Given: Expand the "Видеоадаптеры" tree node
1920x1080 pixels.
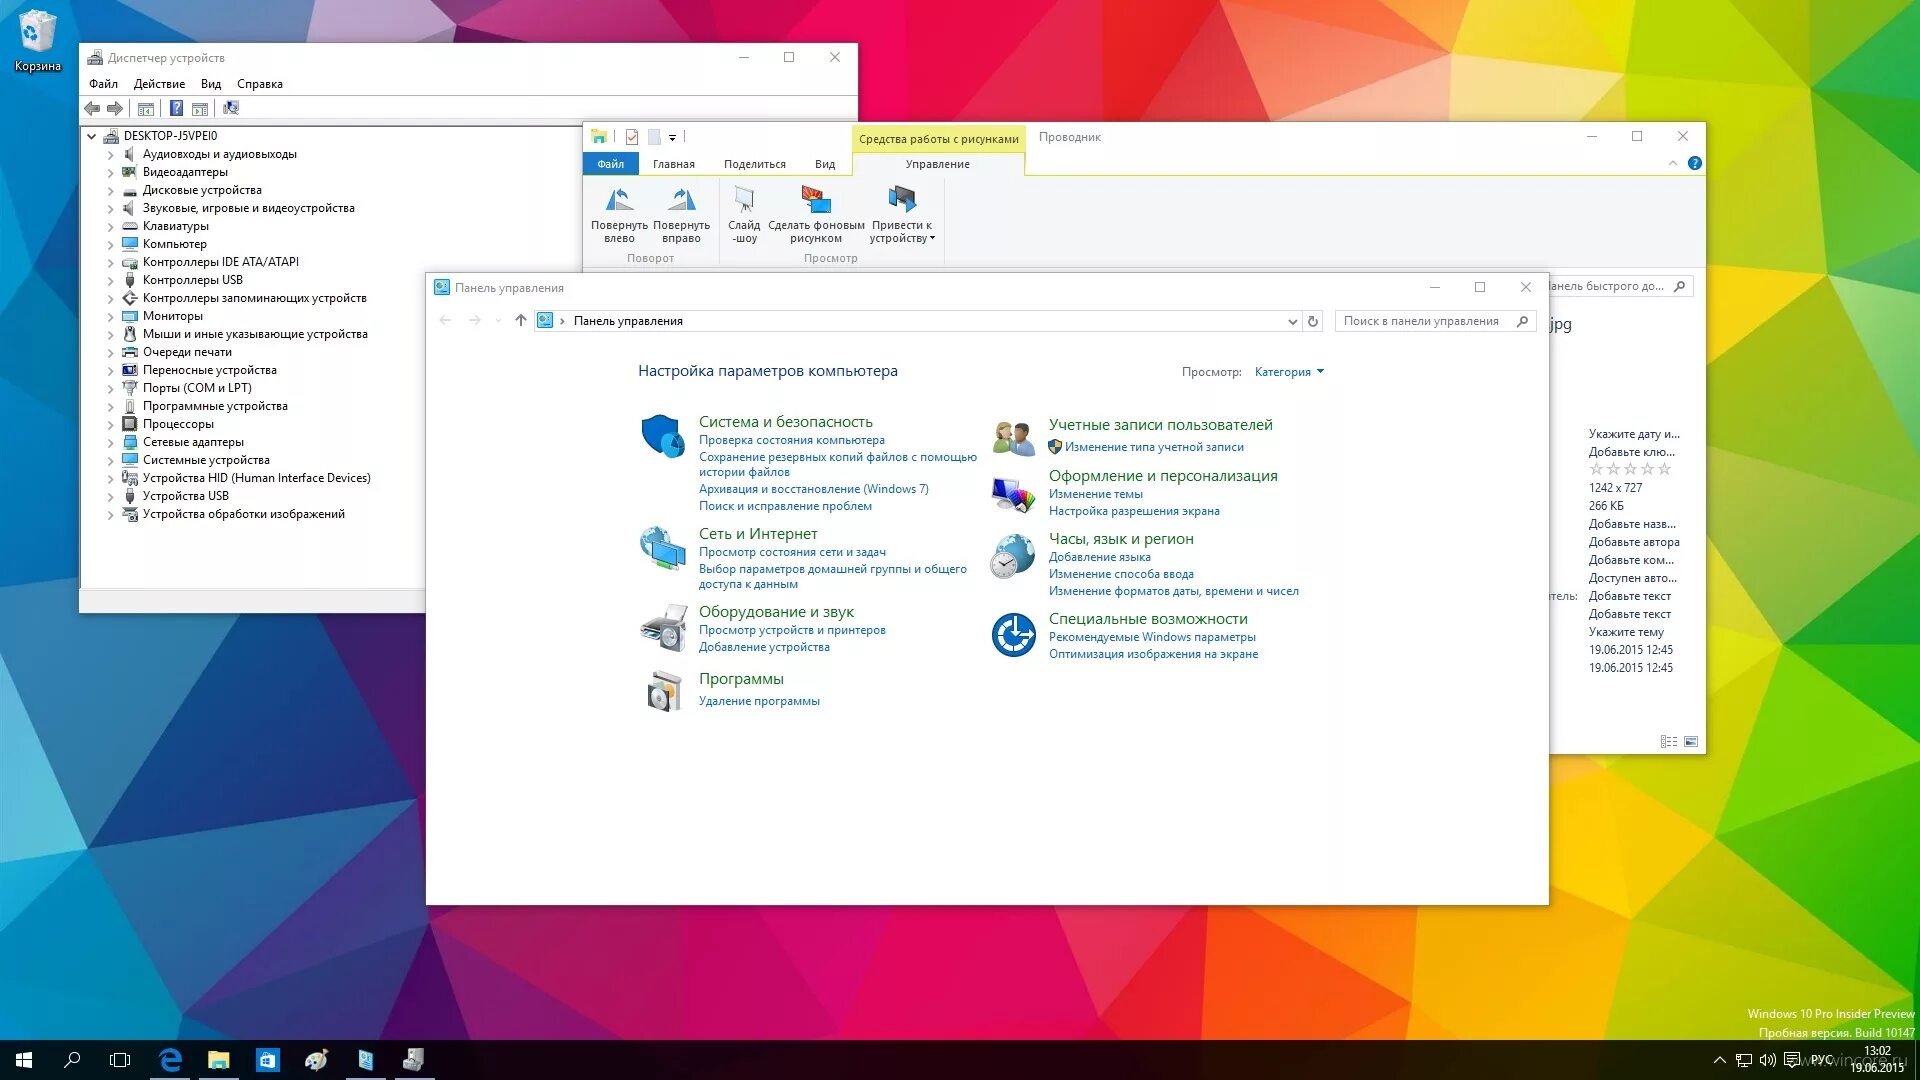Looking at the screenshot, I should click(x=112, y=172).
